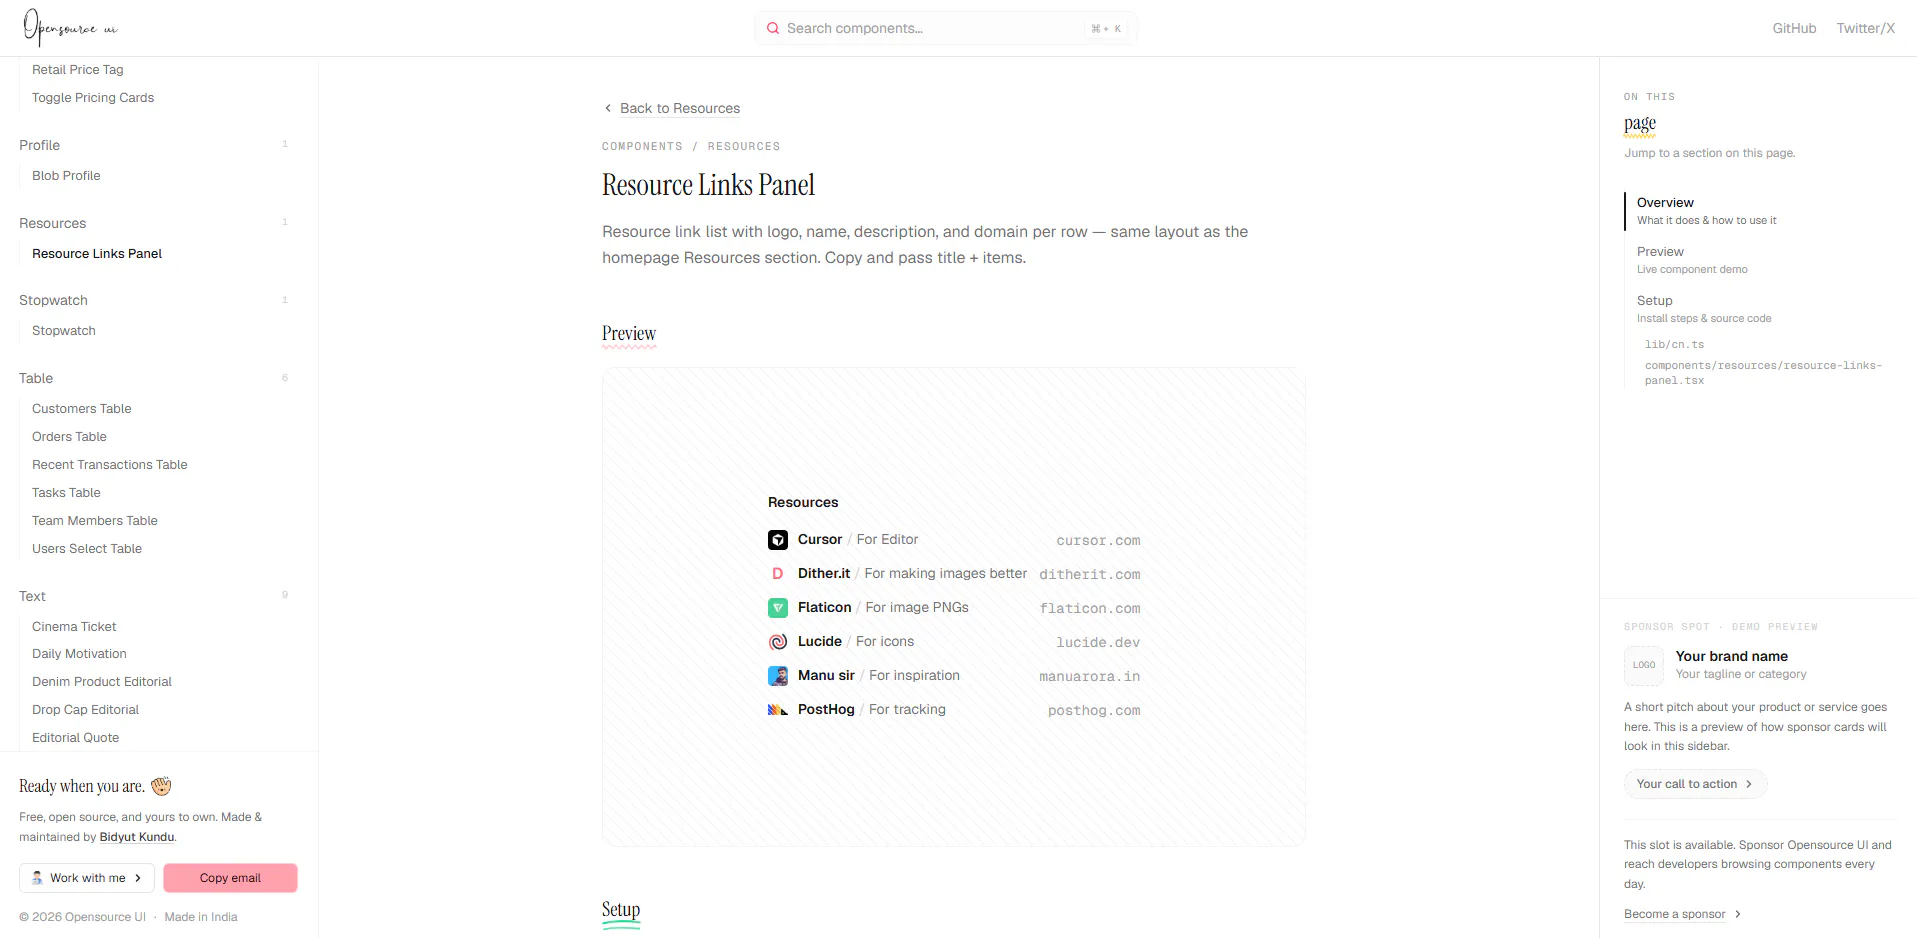The width and height of the screenshot is (1917, 938).
Task: Jump to Overview section
Action: click(x=1706, y=211)
